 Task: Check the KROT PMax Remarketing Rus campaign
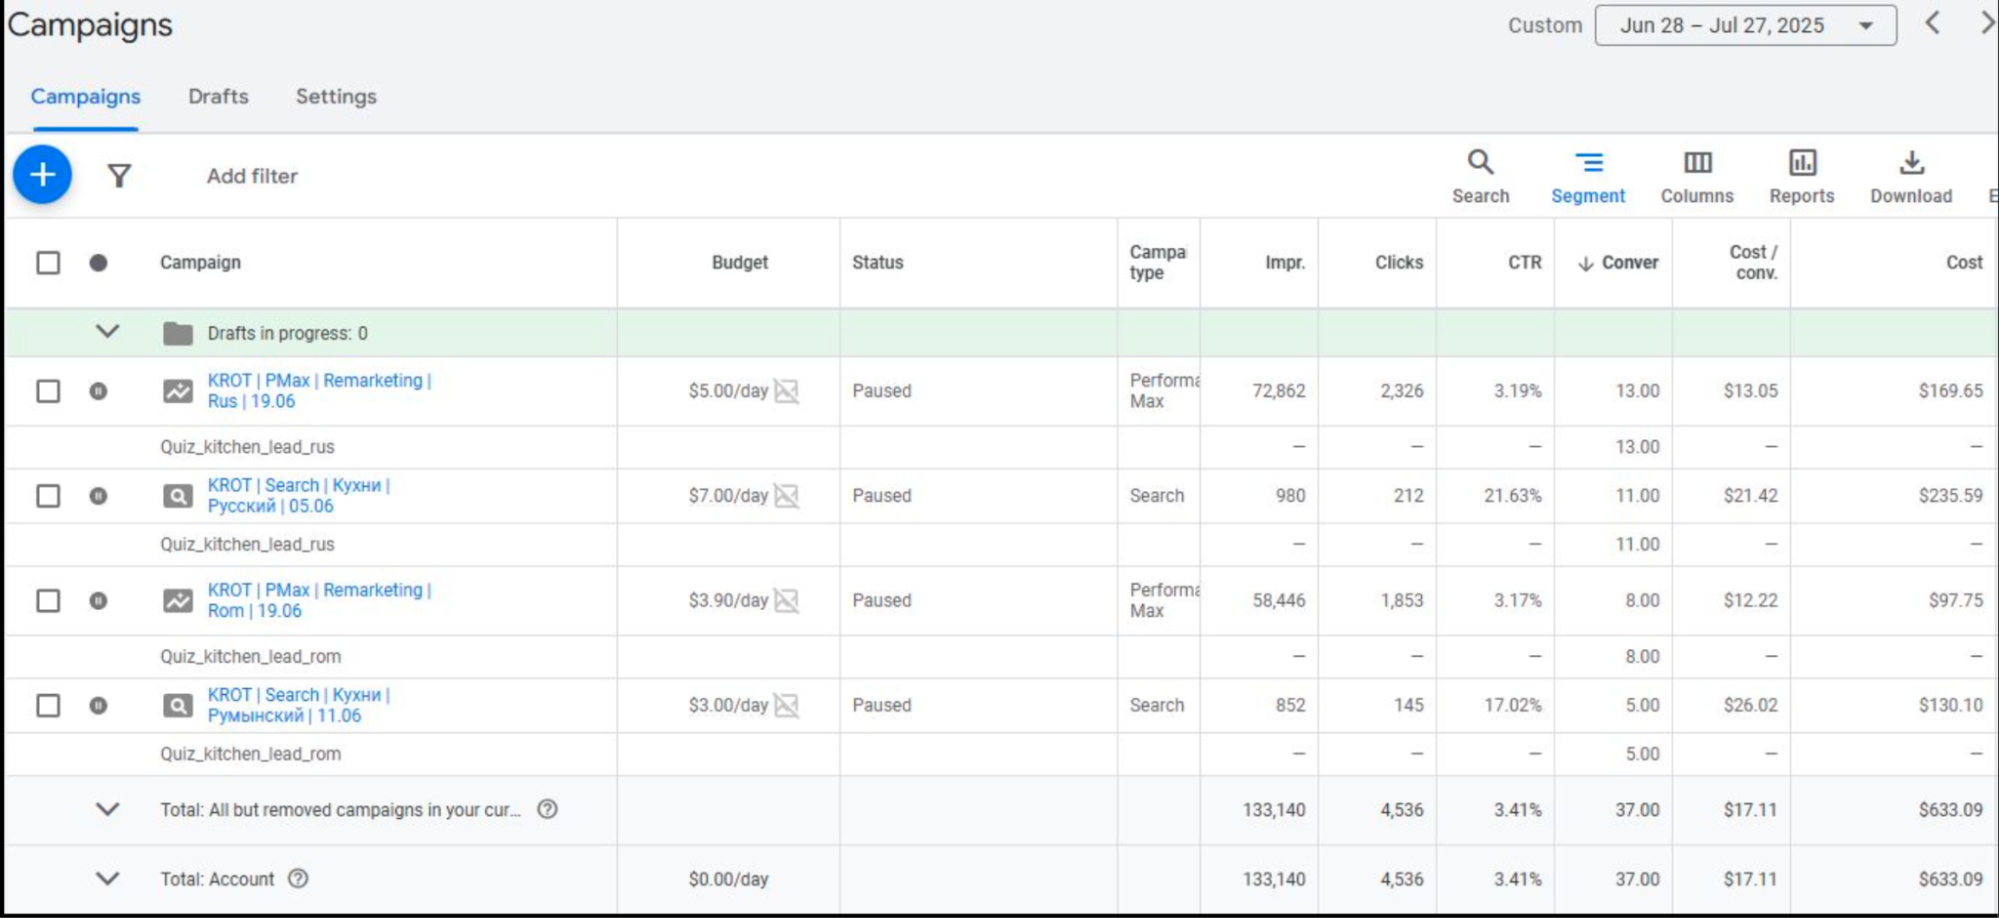(48, 391)
